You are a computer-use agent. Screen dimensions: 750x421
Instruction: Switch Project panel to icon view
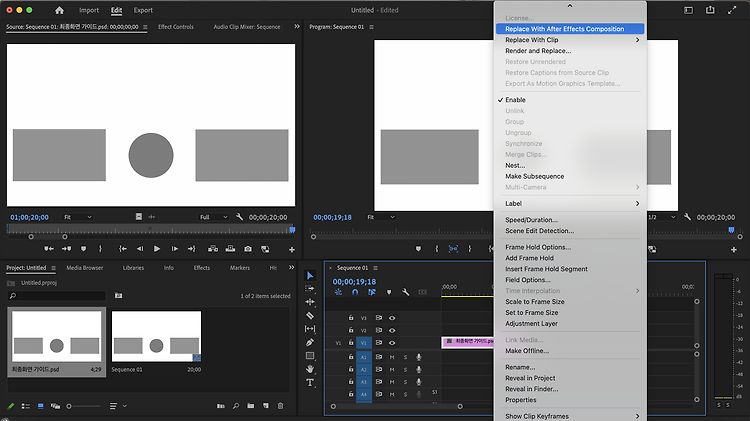[x=41, y=406]
